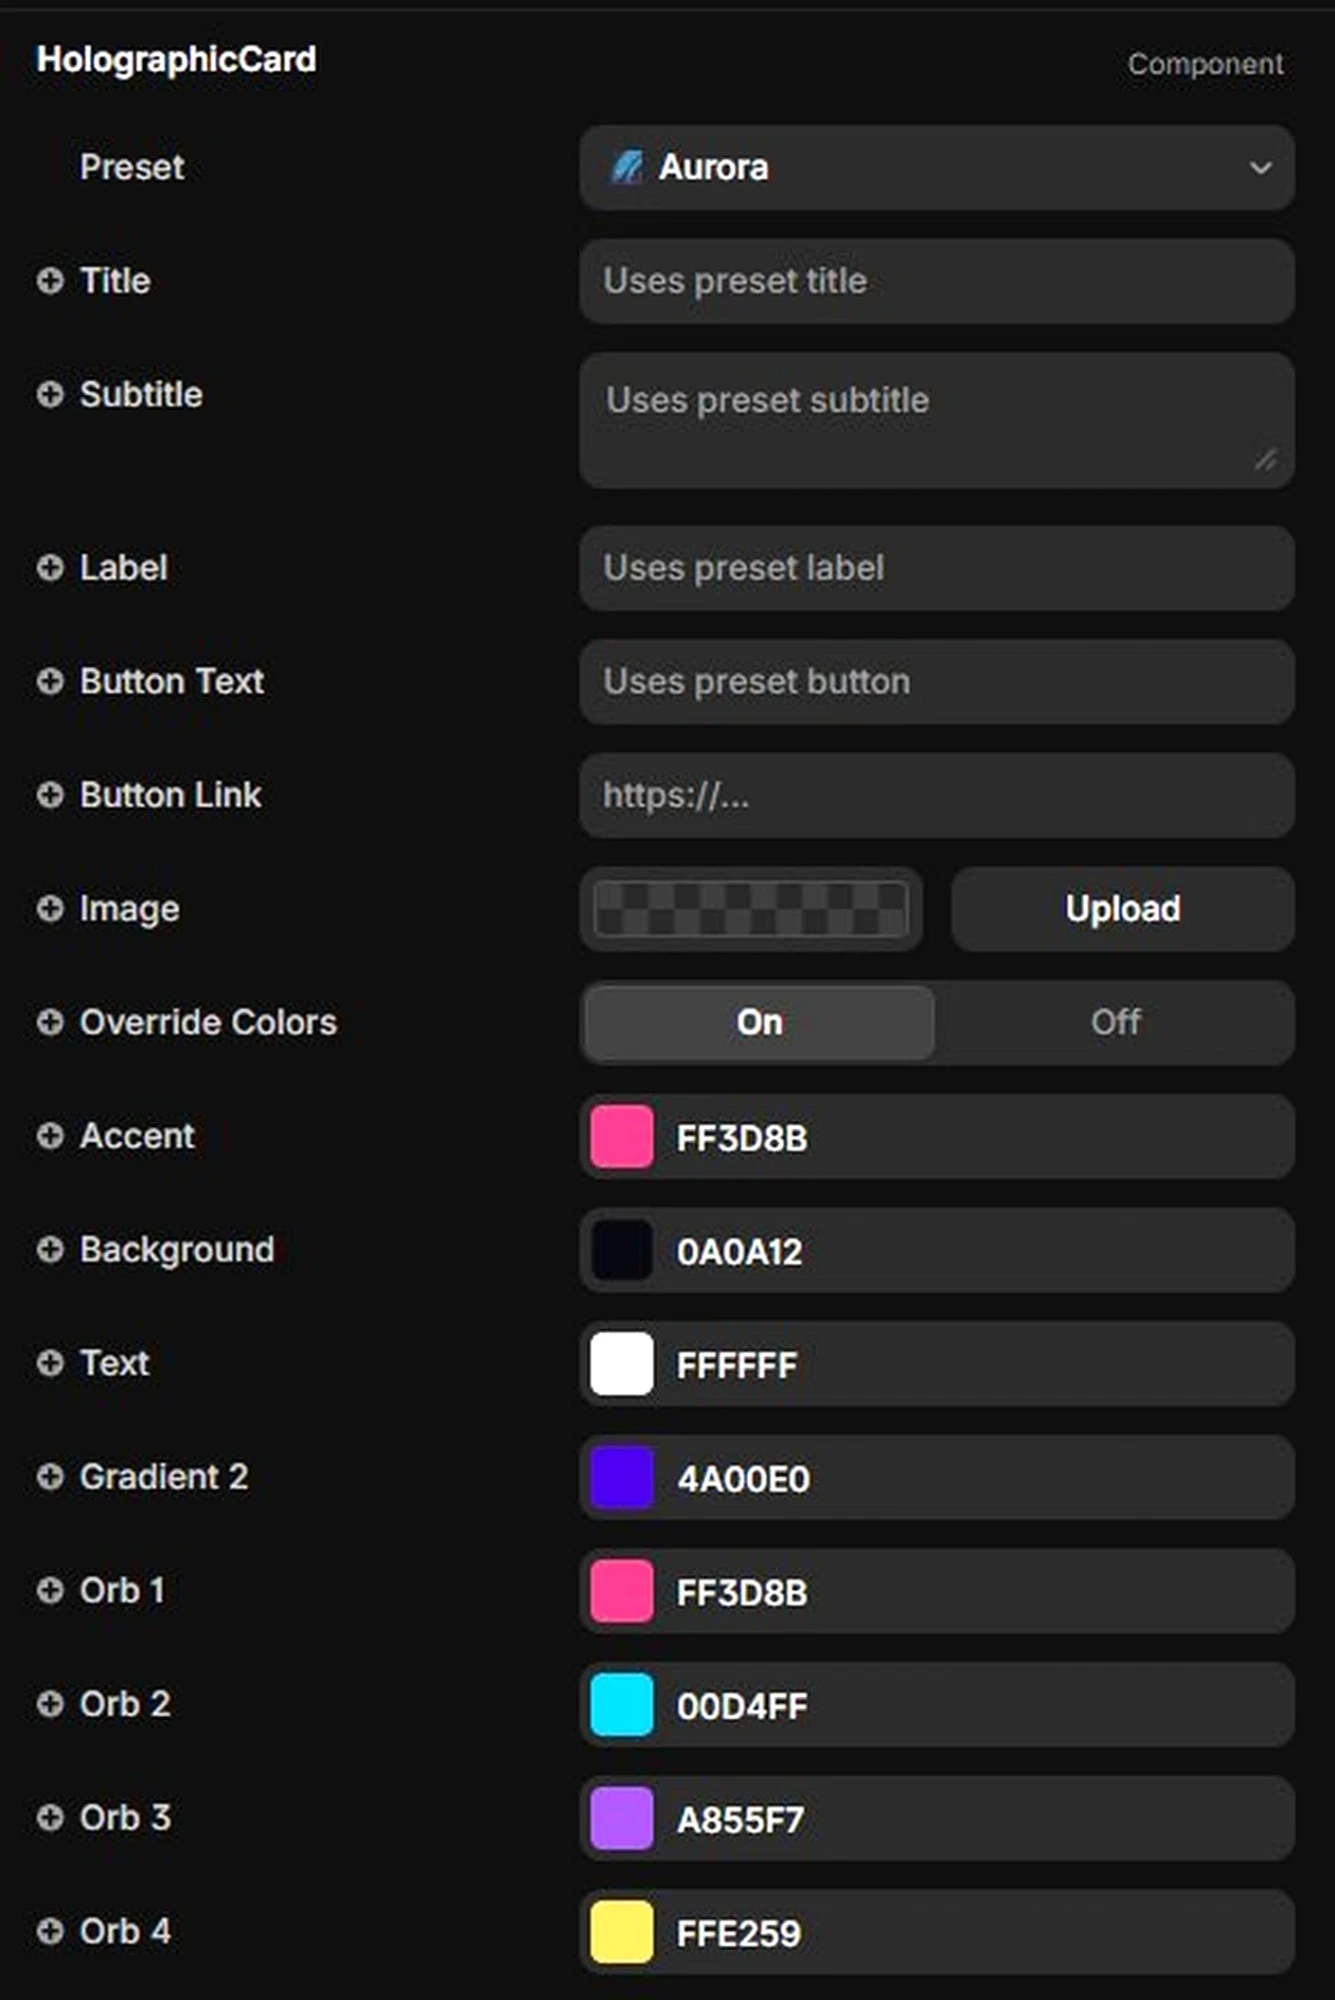Switch Override Colors to Off
Image resolution: width=1335 pixels, height=2000 pixels.
tap(1115, 1022)
